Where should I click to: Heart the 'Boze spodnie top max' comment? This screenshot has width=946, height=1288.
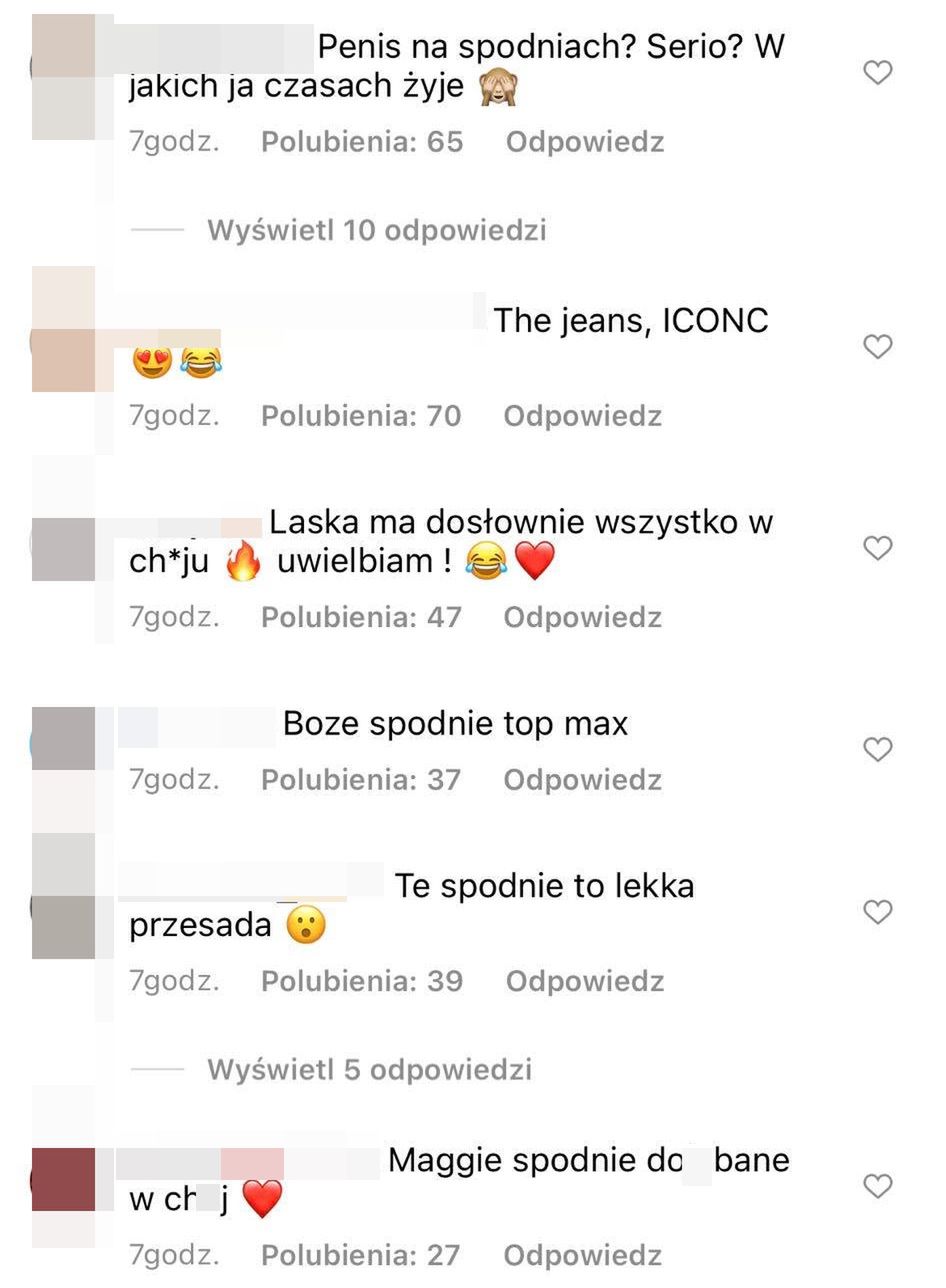[x=877, y=750]
